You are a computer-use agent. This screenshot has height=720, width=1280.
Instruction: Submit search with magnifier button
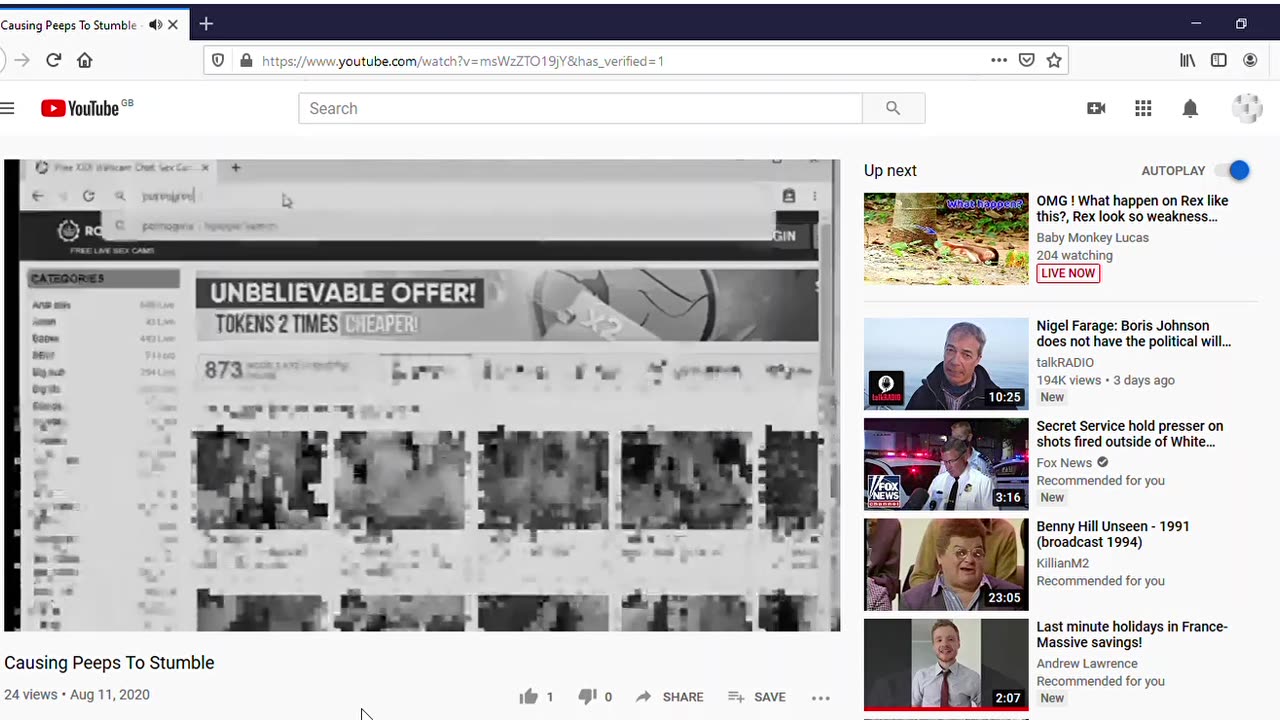click(x=893, y=108)
